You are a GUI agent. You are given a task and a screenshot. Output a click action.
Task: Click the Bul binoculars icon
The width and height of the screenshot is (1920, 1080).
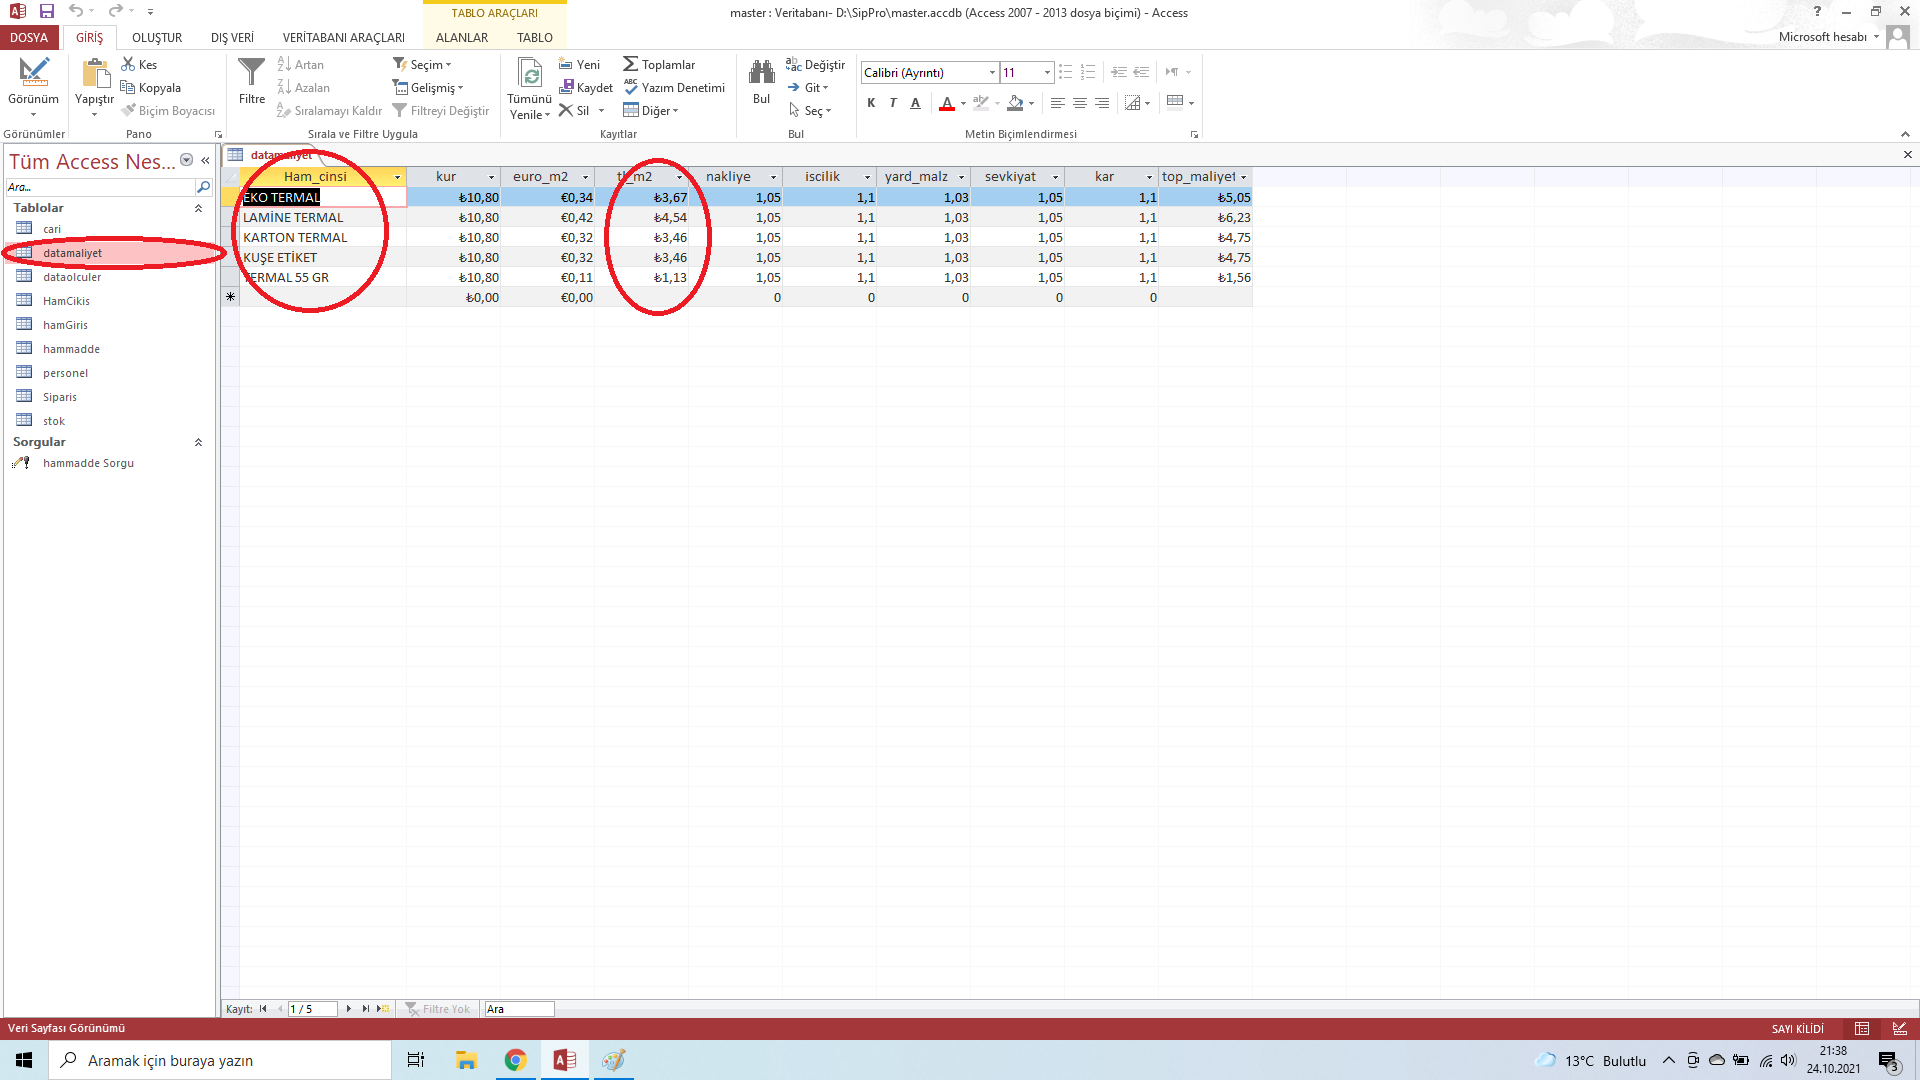761,73
